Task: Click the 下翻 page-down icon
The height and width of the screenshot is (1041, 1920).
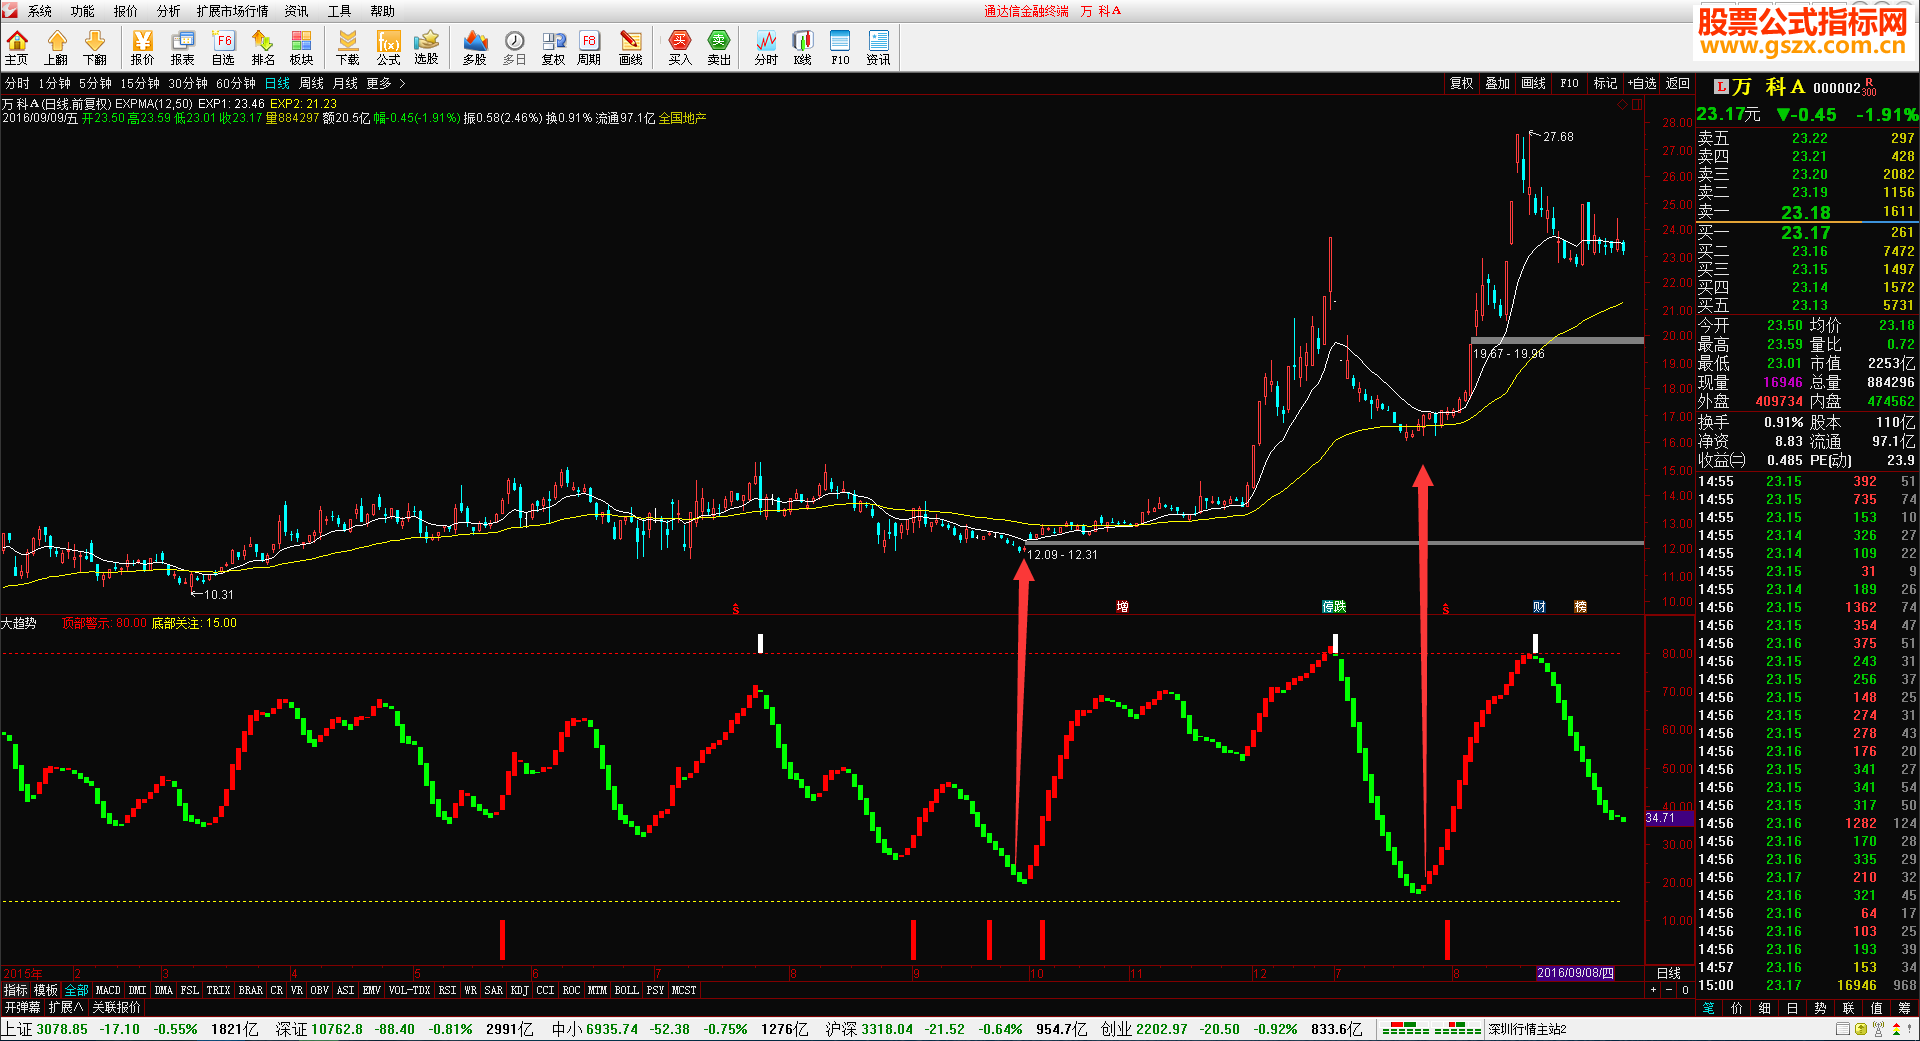Action: pyautogui.click(x=95, y=47)
